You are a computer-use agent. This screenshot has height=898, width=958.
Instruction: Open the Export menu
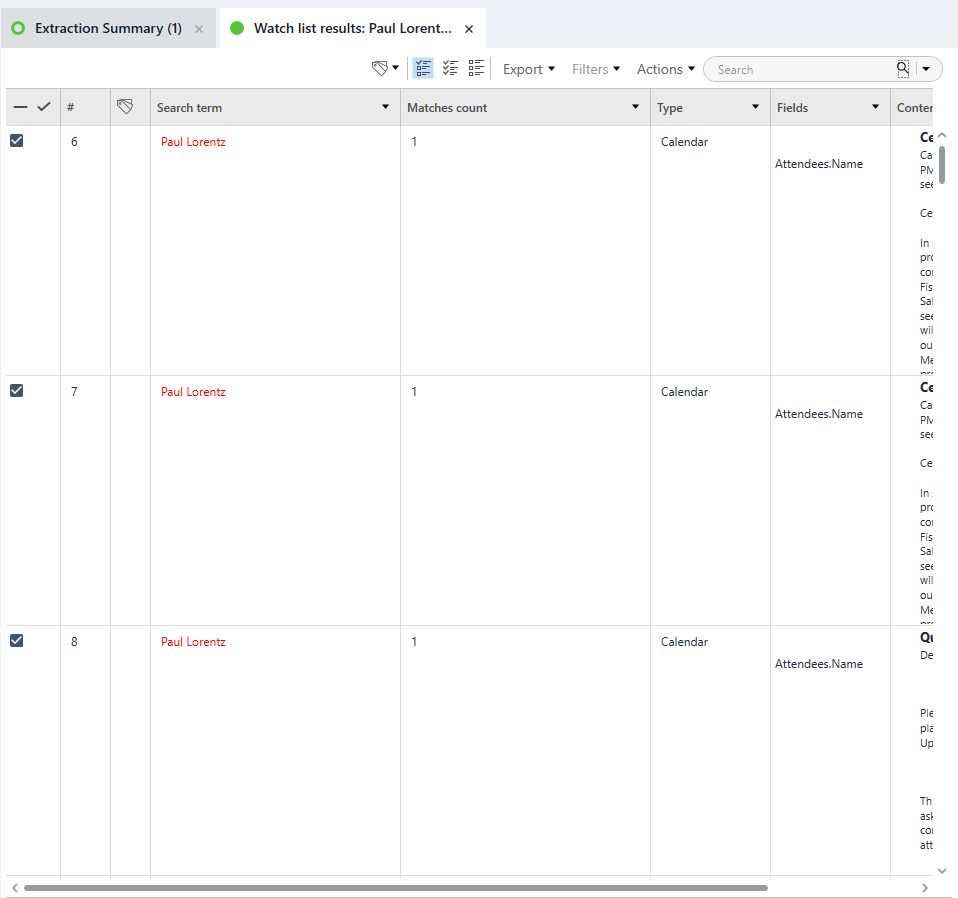tap(528, 69)
